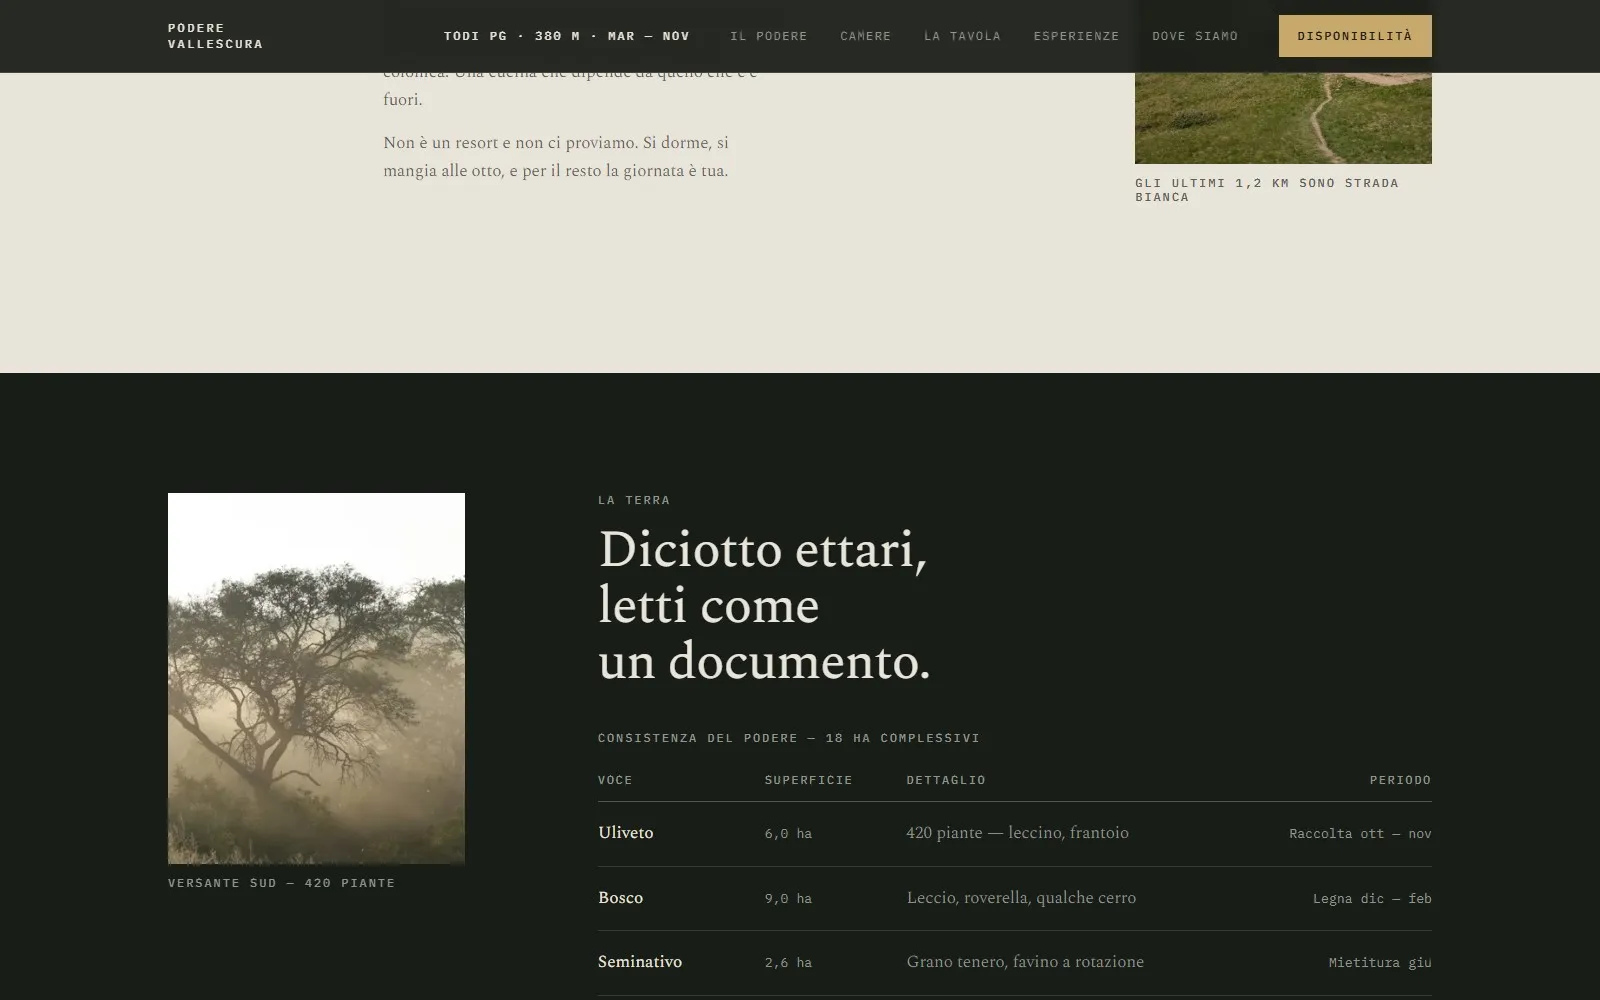
Task: Click the Seminativo row label
Action: tap(640, 962)
